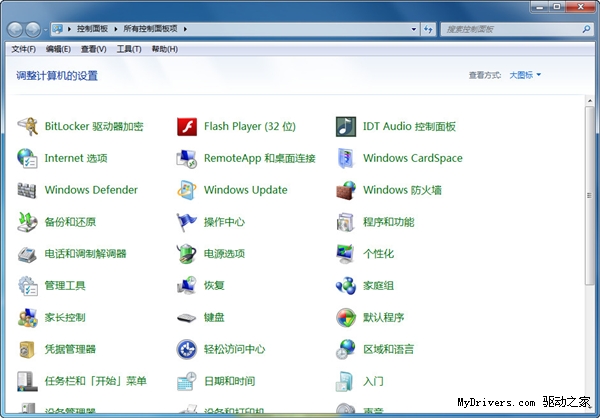Click the 恢复 recovery icon
The image size is (600, 418).
(187, 286)
